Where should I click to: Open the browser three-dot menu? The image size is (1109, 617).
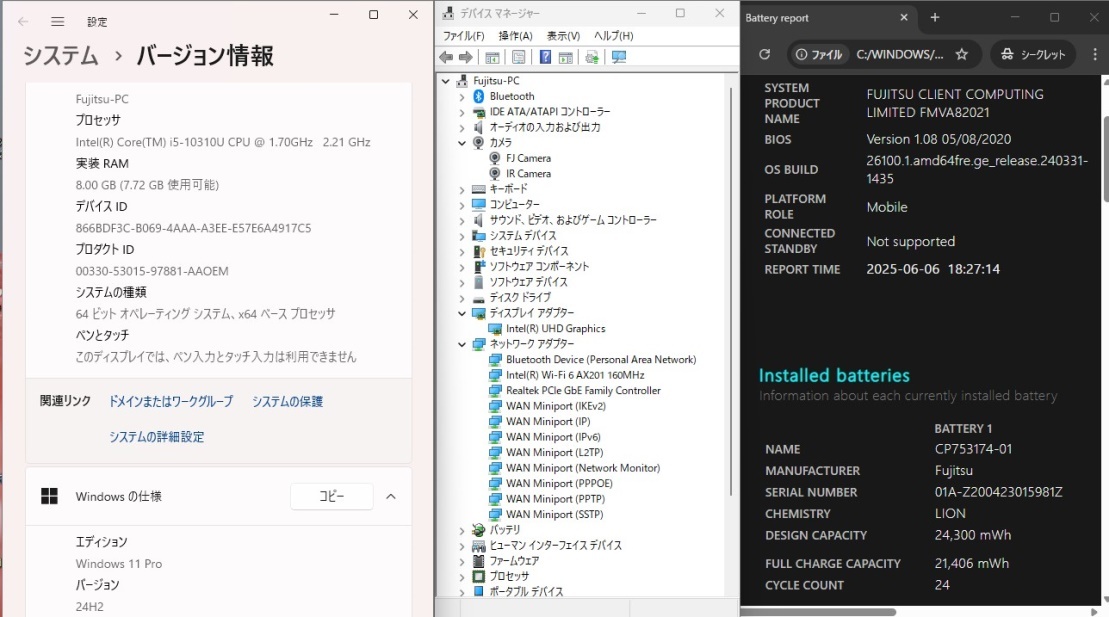[x=1095, y=54]
